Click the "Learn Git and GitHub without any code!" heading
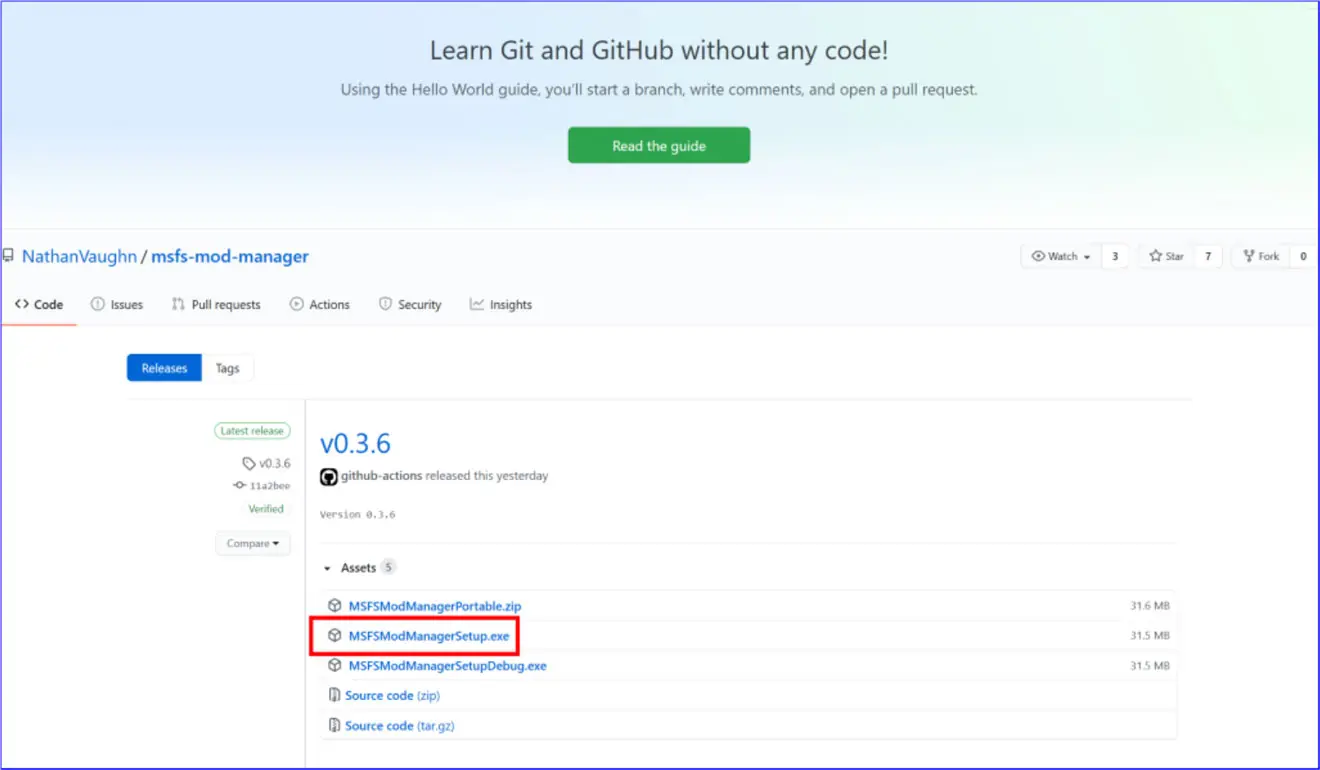Screen dimensions: 1320x770 pos(659,50)
